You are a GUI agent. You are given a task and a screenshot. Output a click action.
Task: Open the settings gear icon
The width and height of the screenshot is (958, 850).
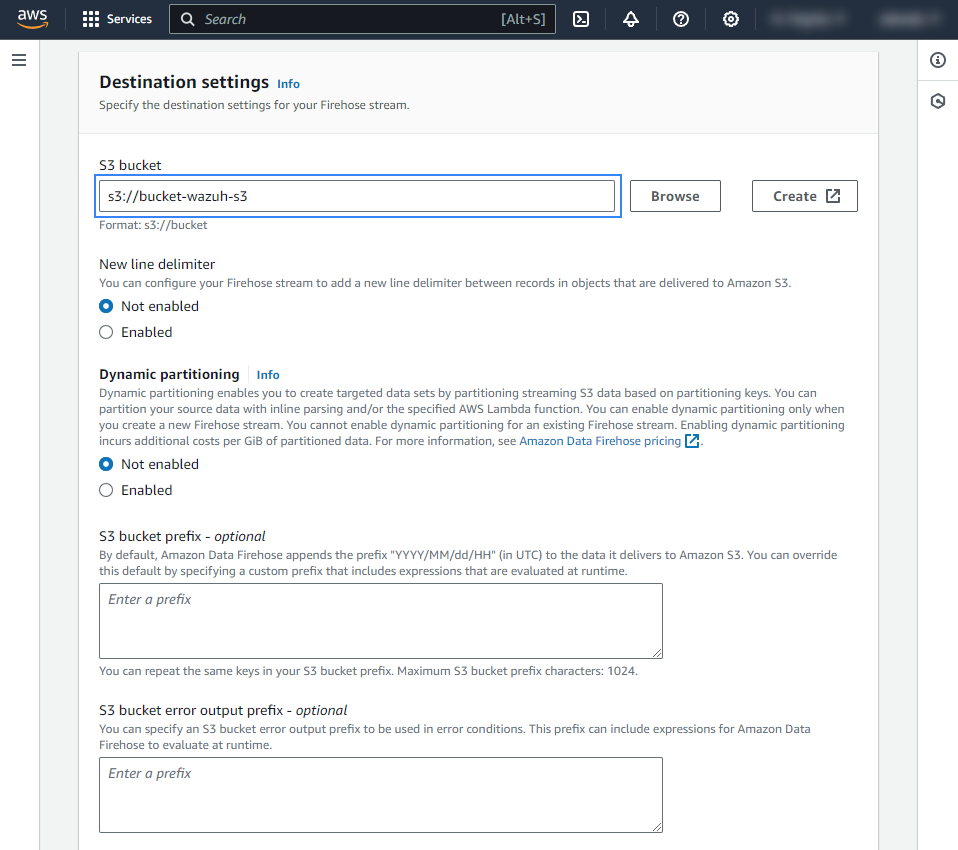(x=731, y=19)
